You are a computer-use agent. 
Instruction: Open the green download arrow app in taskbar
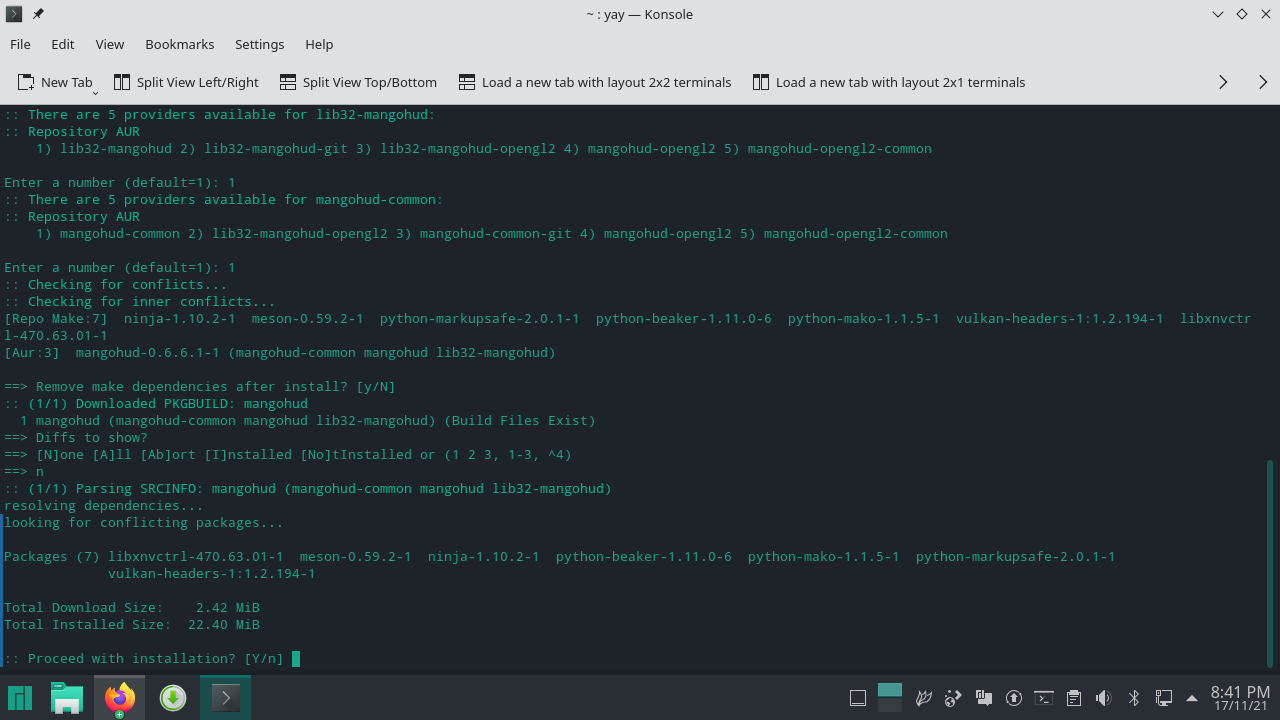(x=173, y=697)
